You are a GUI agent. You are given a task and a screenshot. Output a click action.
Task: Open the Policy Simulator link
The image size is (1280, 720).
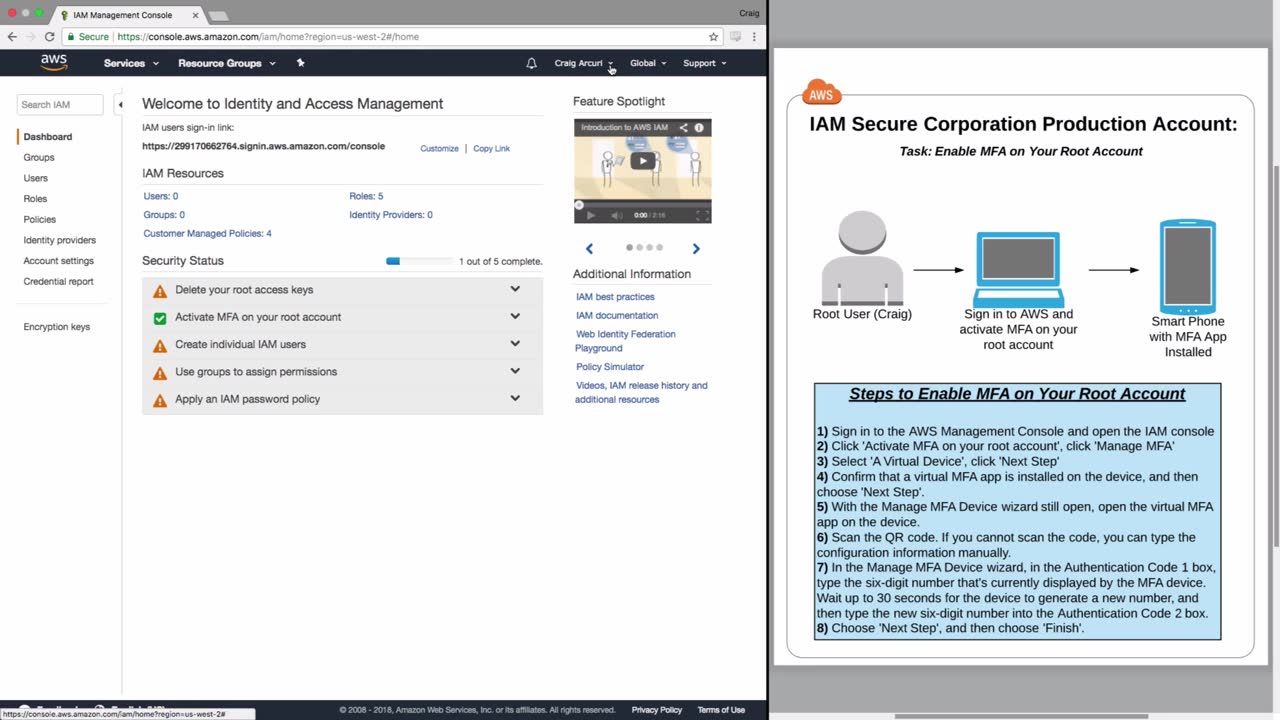[x=610, y=367]
